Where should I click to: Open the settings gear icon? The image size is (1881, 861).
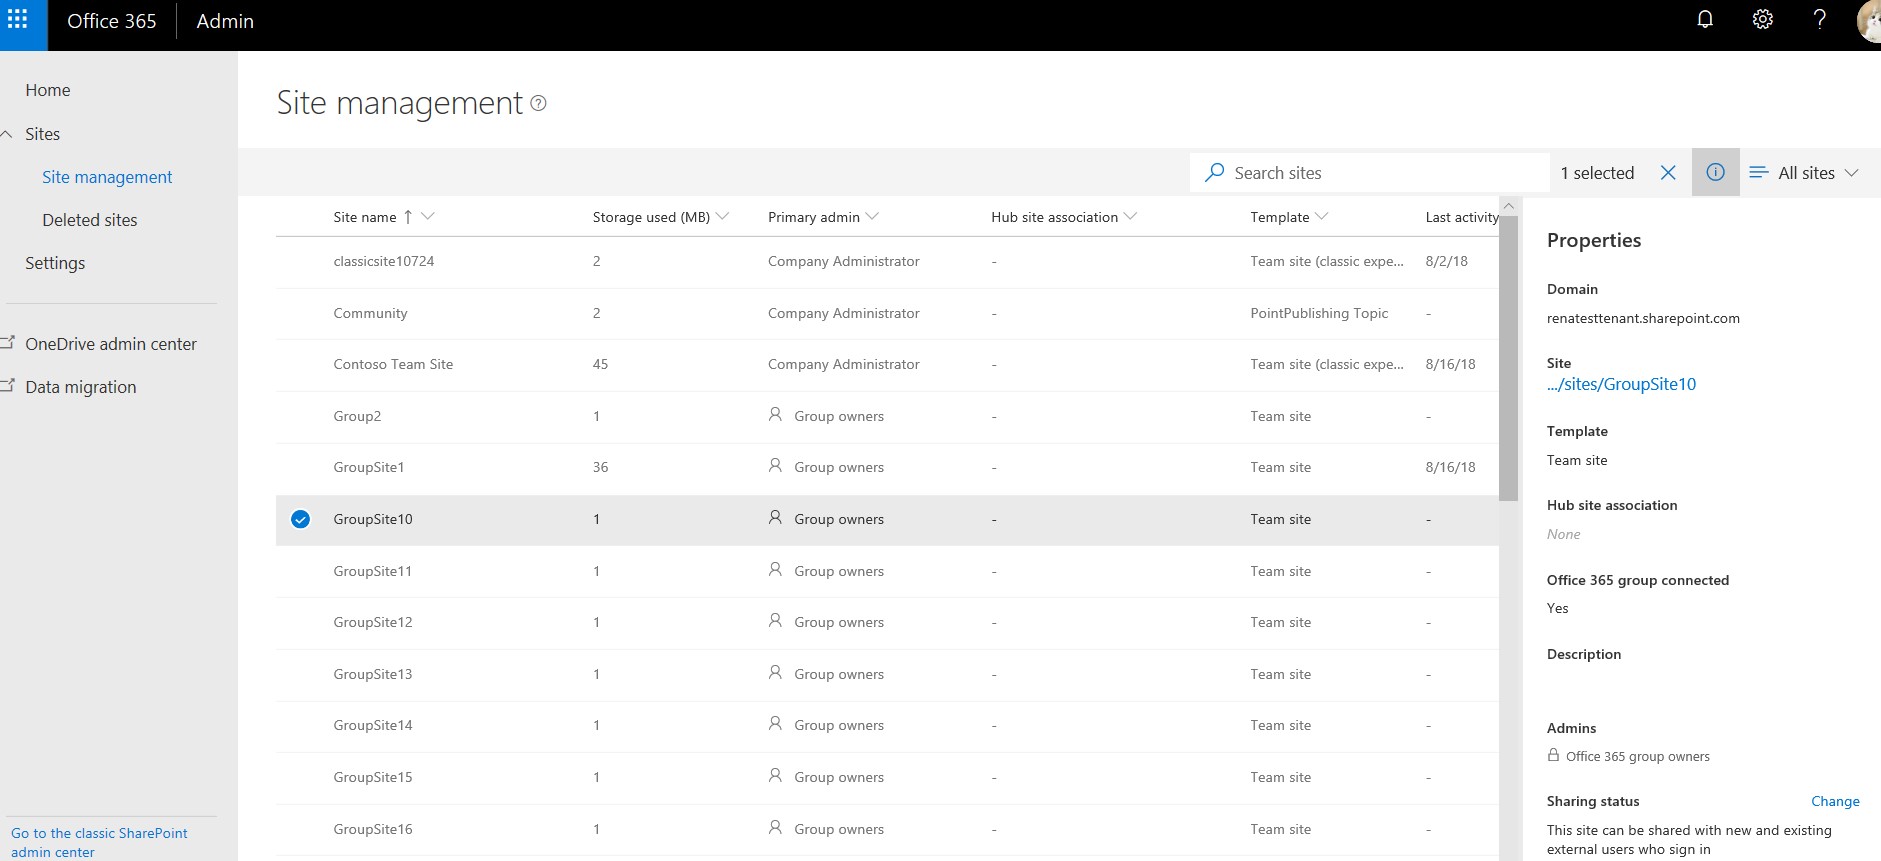tap(1763, 20)
